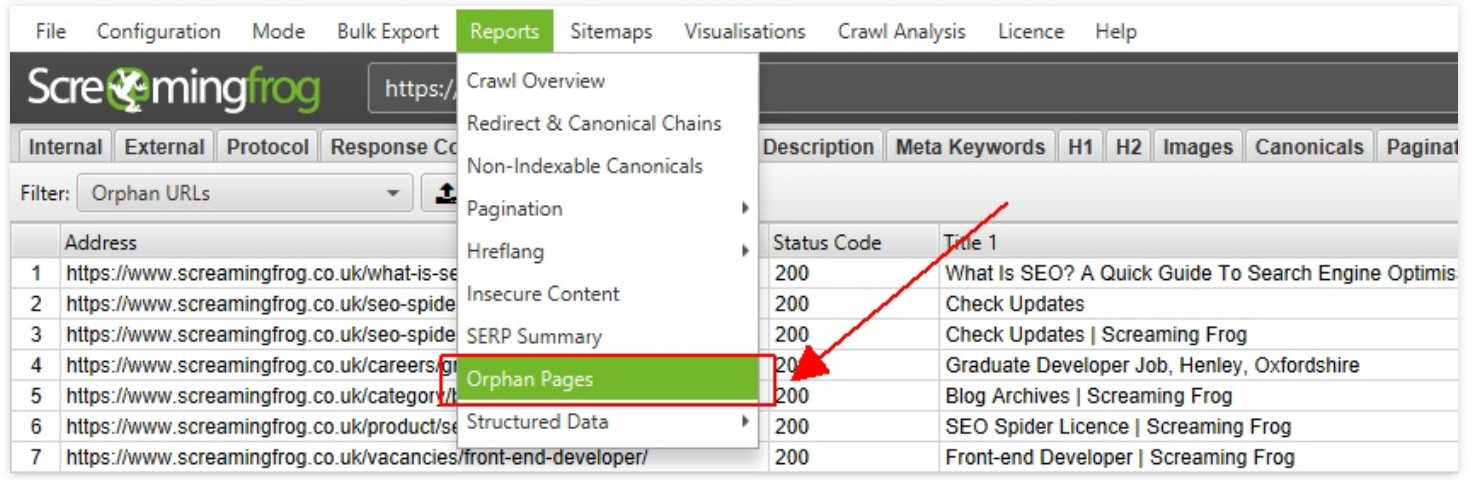Switch to the Internal tab
Screen dimensions: 1474x484
click(x=65, y=147)
